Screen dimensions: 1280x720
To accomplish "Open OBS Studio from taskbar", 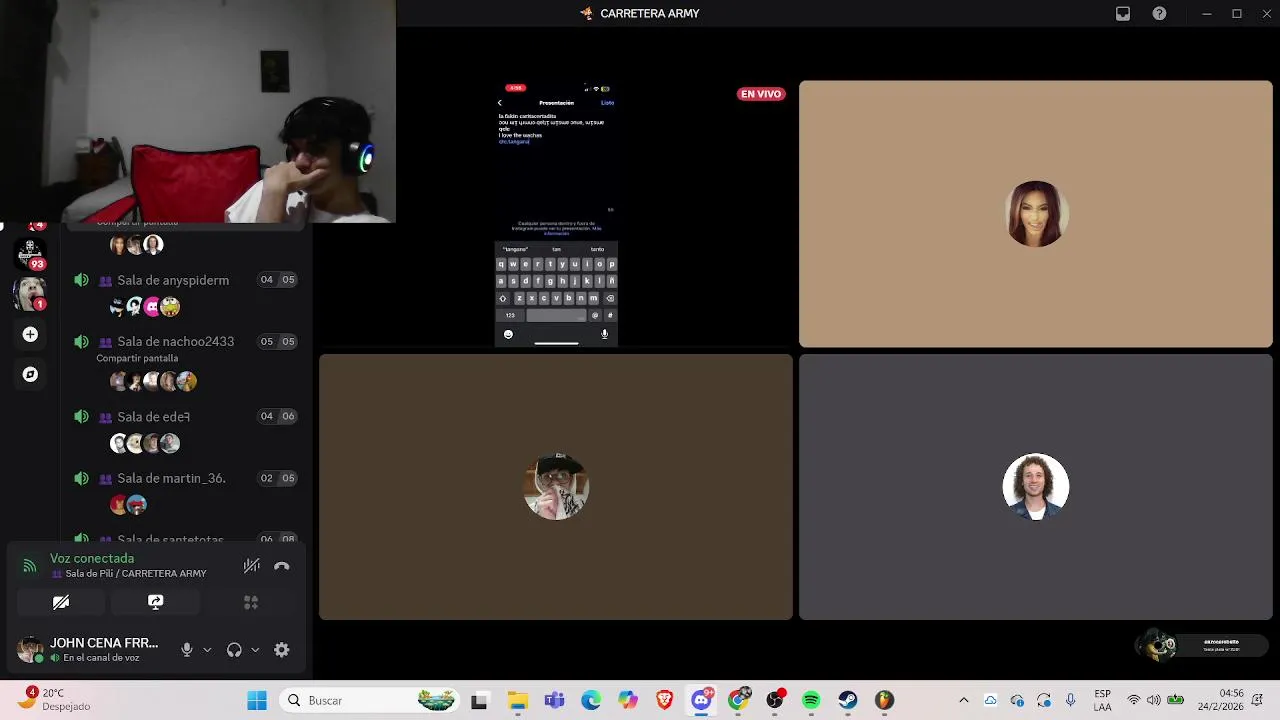I will (x=775, y=700).
